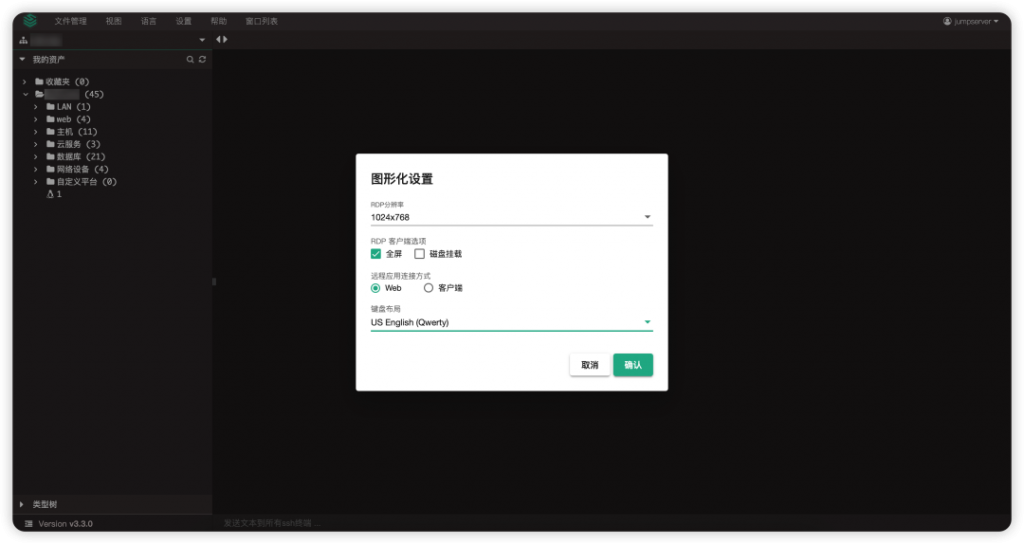Select the 主机 (11) tree label
1024x544 pixels.
click(x=77, y=132)
